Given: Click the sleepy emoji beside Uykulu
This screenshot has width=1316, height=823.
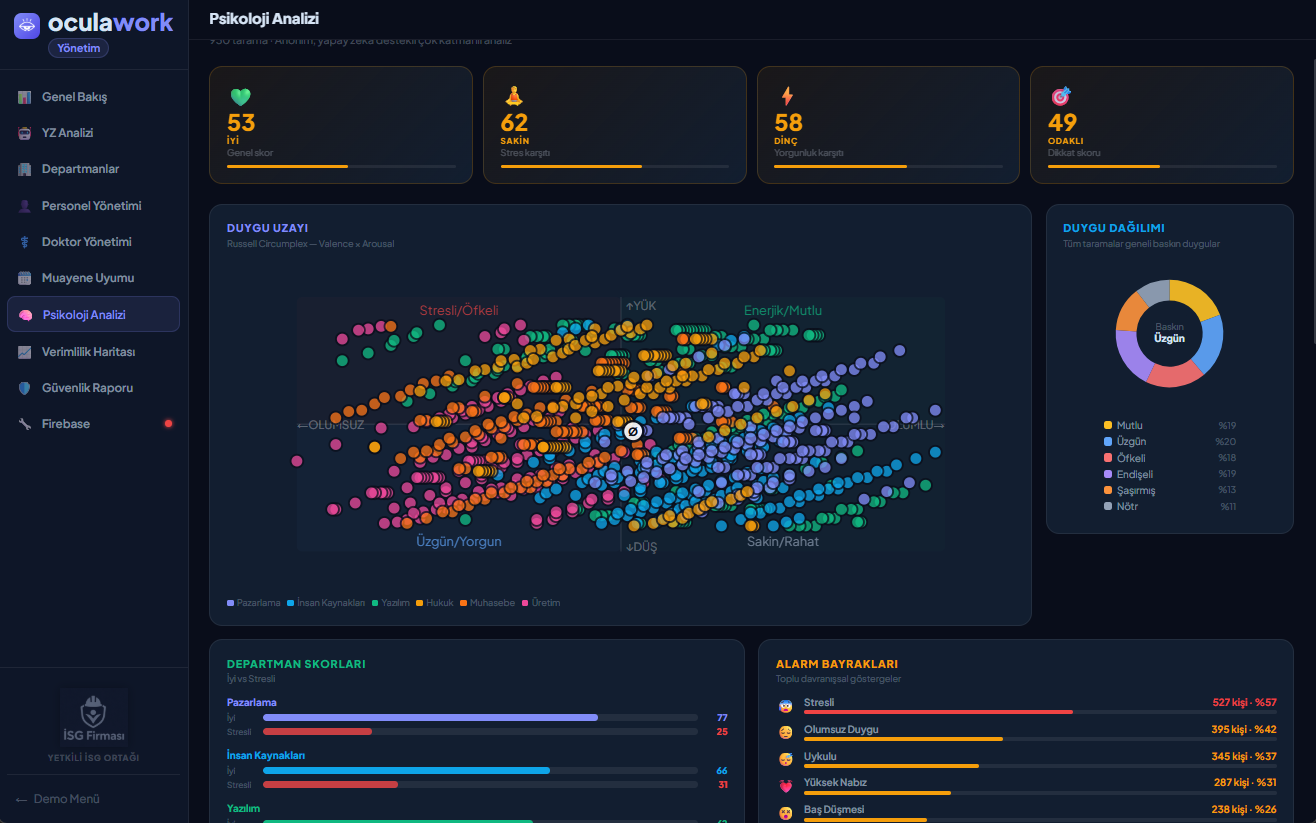Looking at the screenshot, I should coord(785,759).
